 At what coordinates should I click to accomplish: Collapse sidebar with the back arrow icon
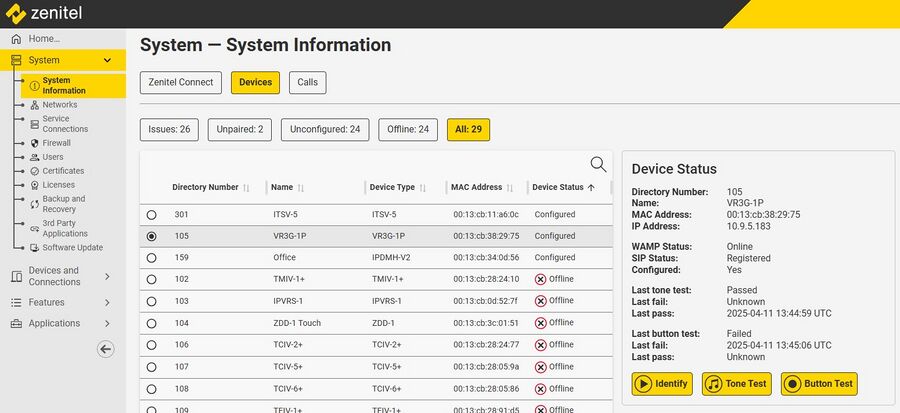[x=106, y=349]
